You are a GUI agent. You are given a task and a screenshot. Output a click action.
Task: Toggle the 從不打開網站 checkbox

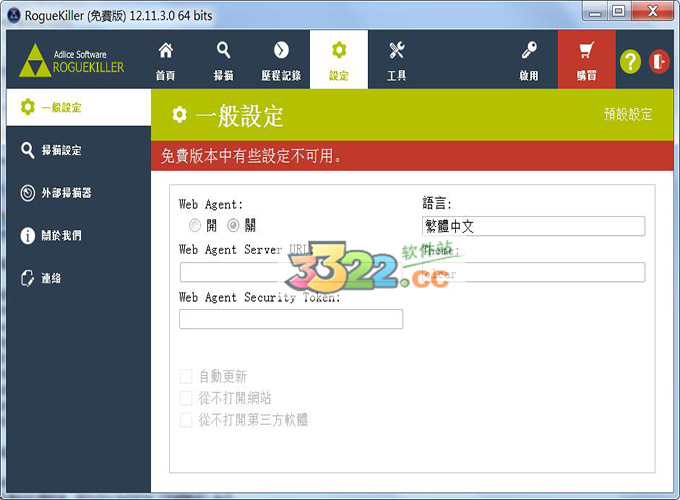(186, 398)
